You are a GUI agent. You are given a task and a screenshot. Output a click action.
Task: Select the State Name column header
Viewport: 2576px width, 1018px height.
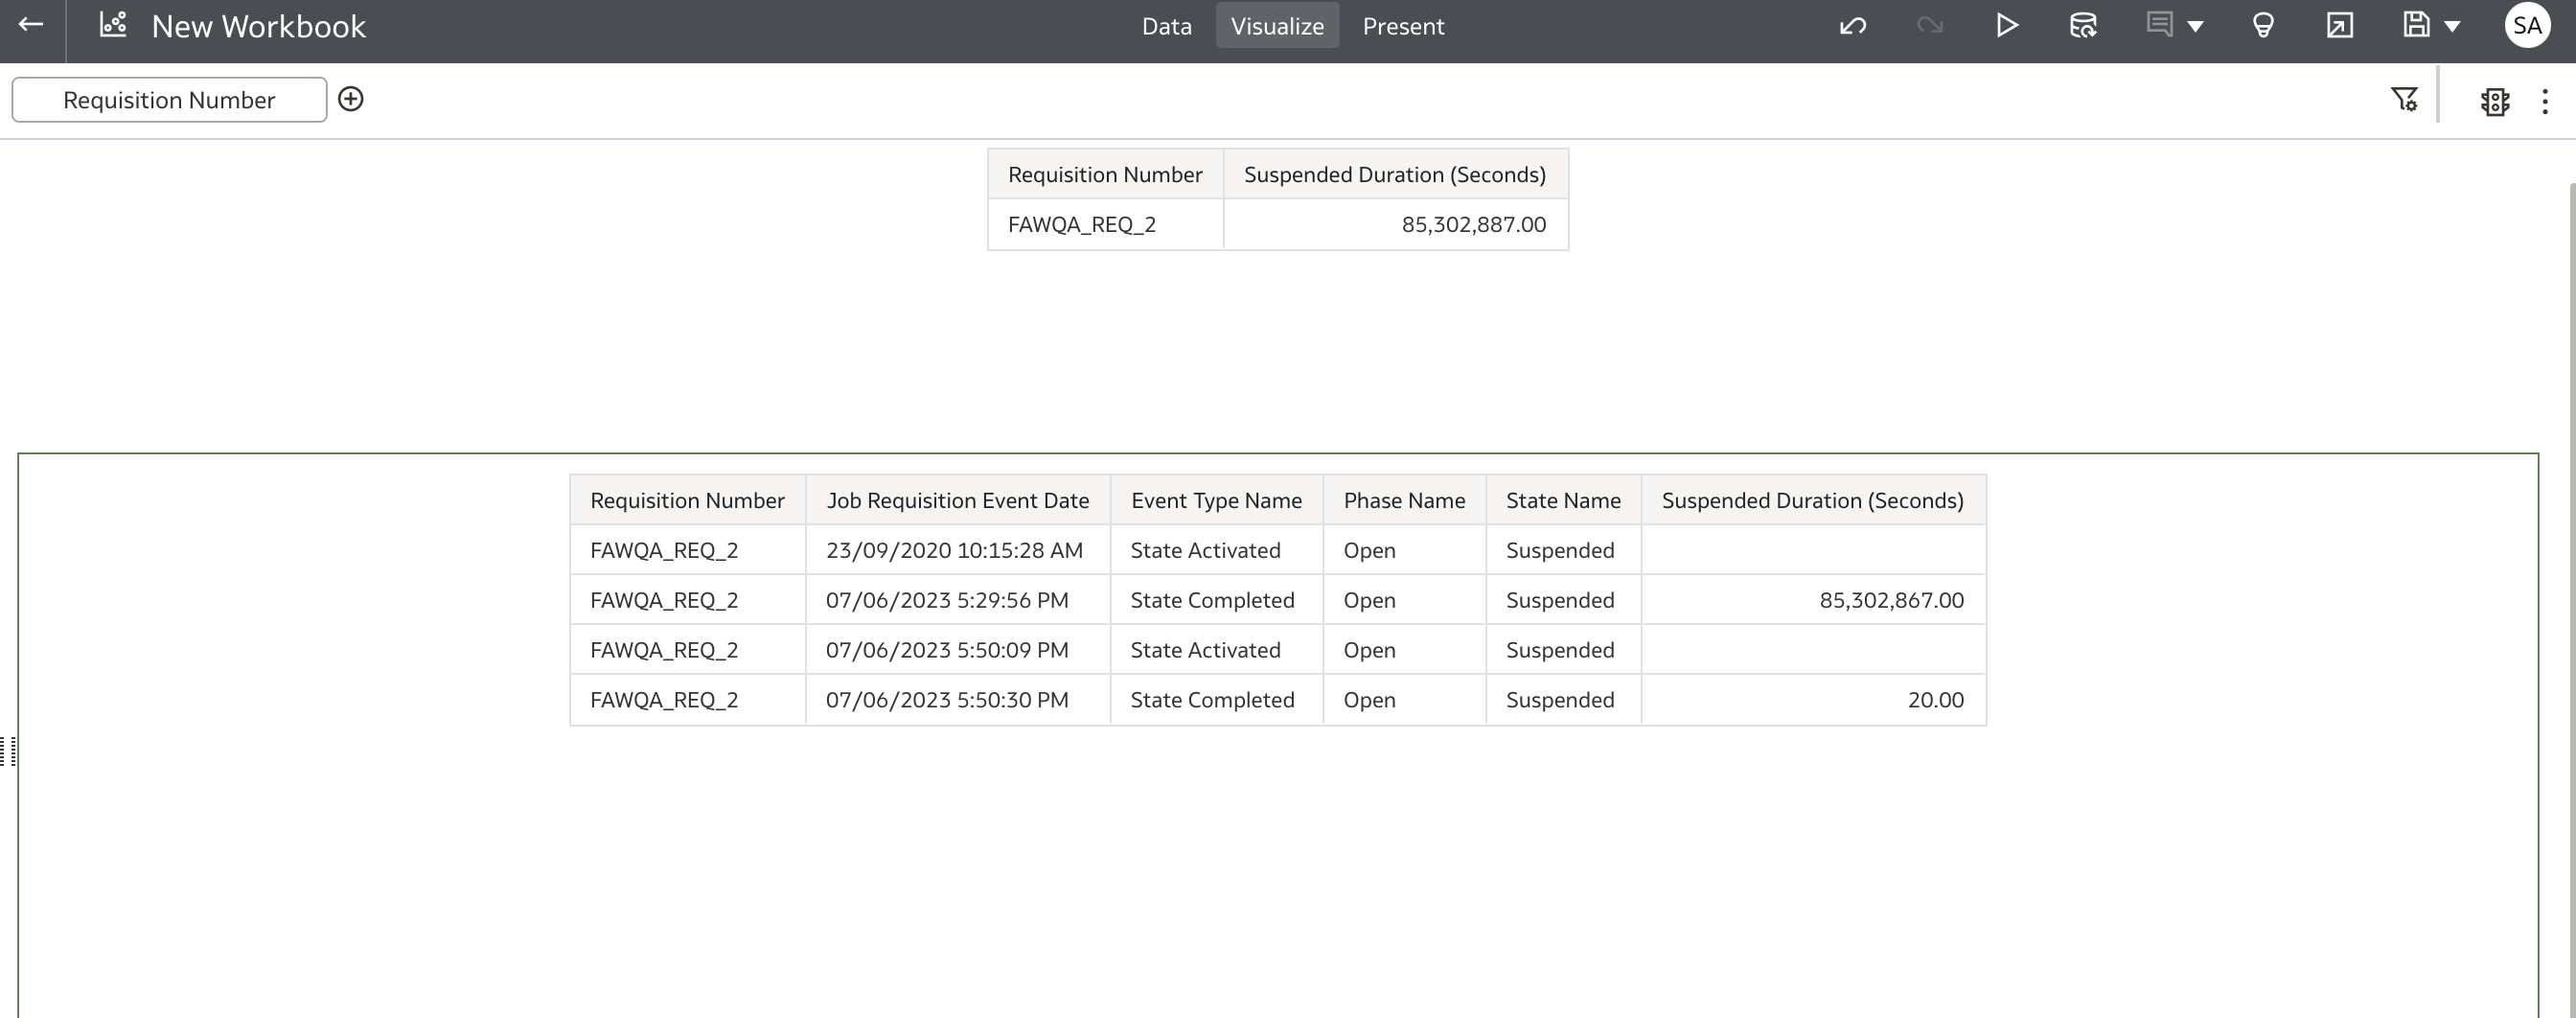click(x=1563, y=500)
